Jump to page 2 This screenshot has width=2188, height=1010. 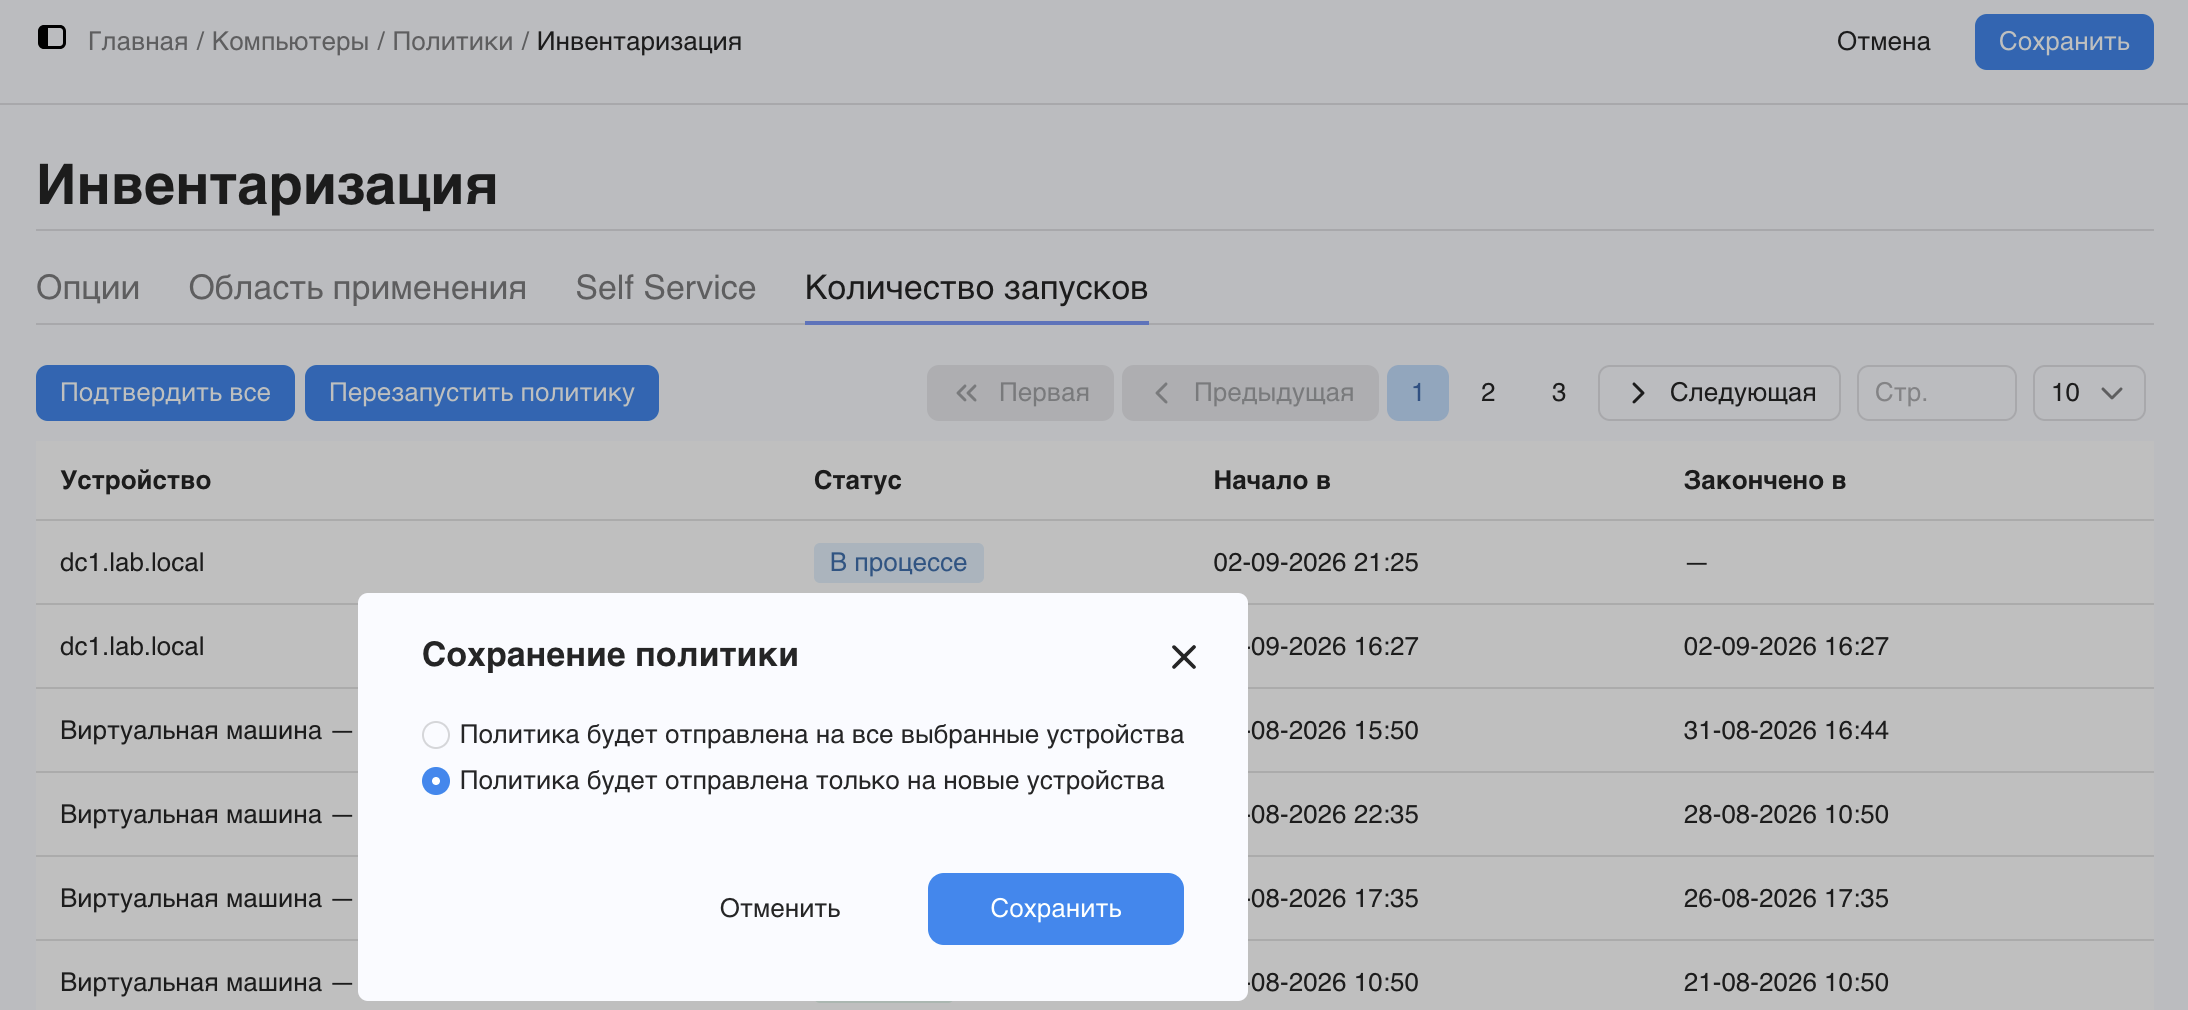[1488, 393]
